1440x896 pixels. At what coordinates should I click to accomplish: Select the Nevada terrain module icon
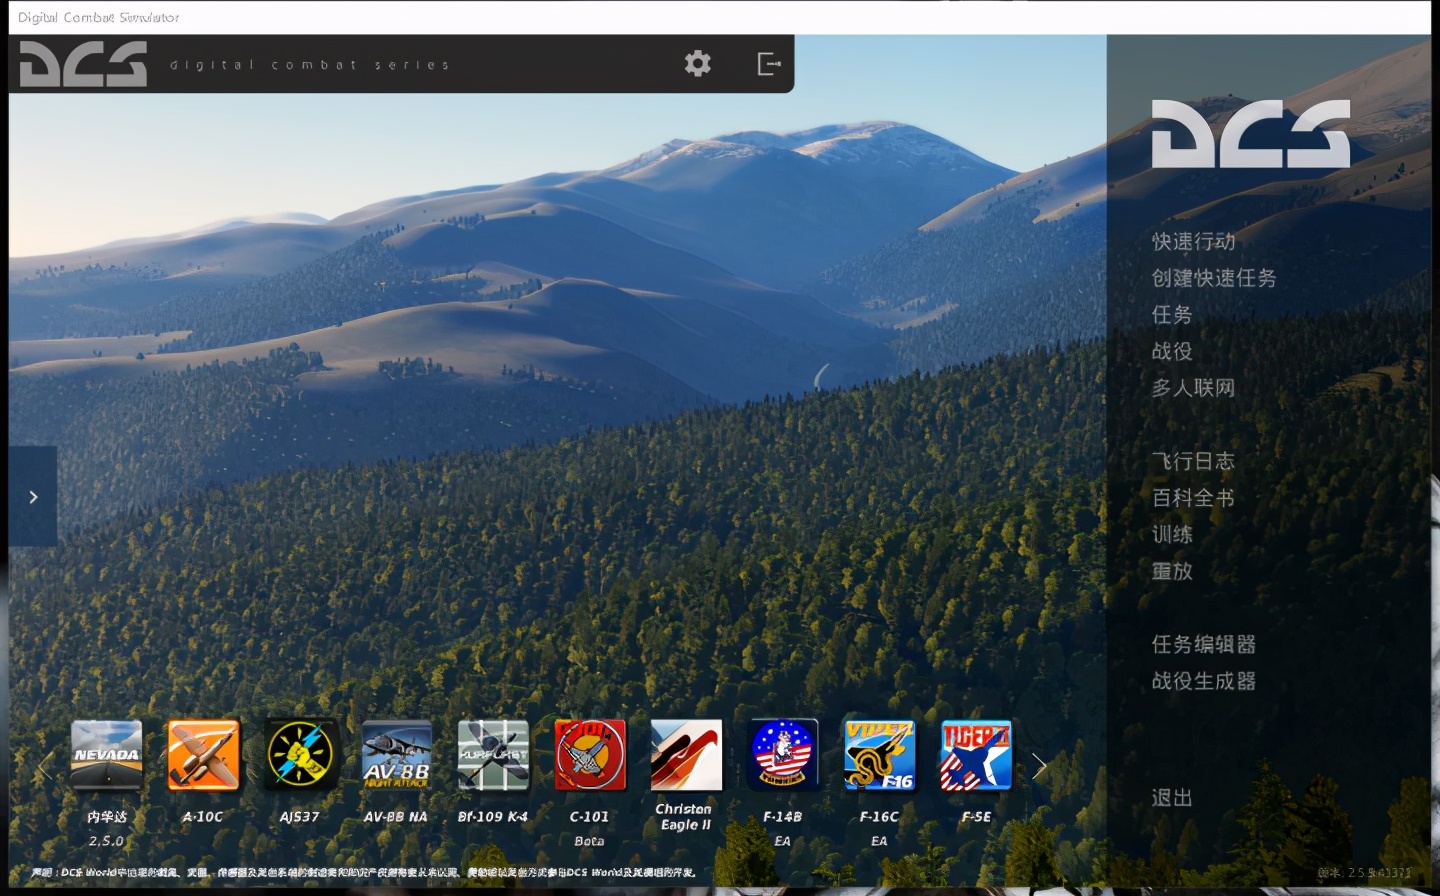107,755
